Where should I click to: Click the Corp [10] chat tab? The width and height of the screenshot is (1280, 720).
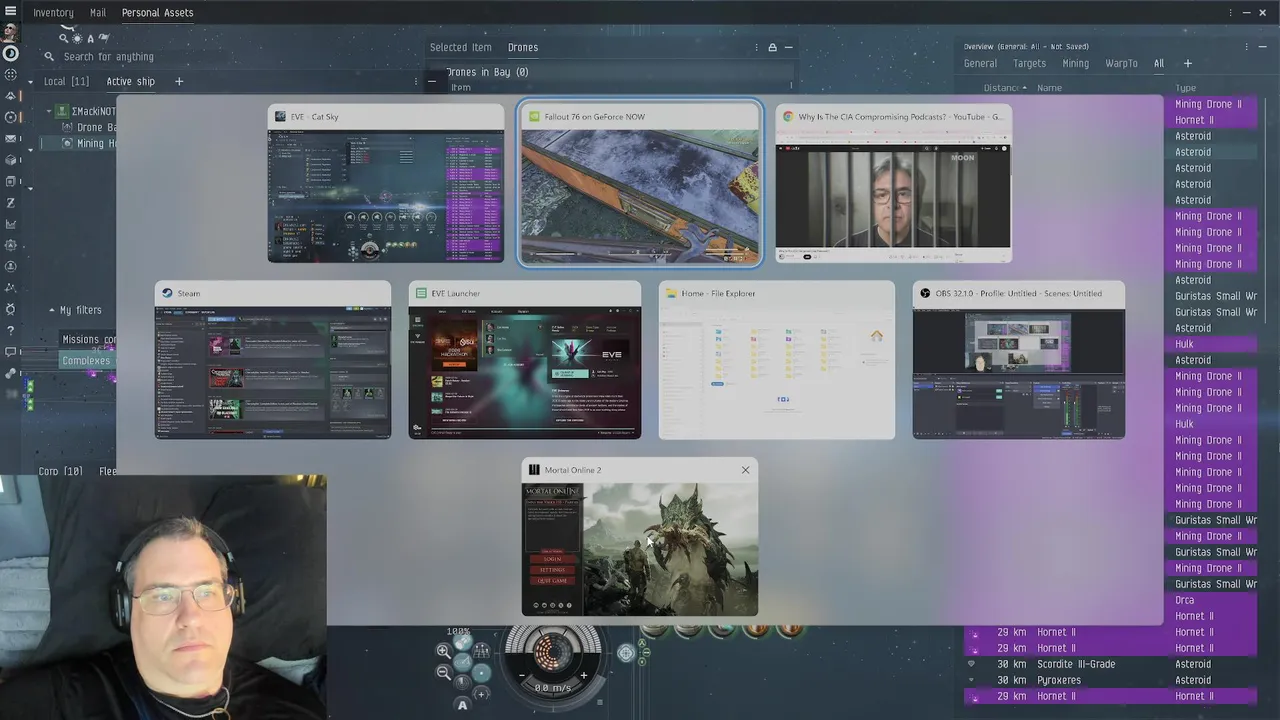click(x=60, y=471)
